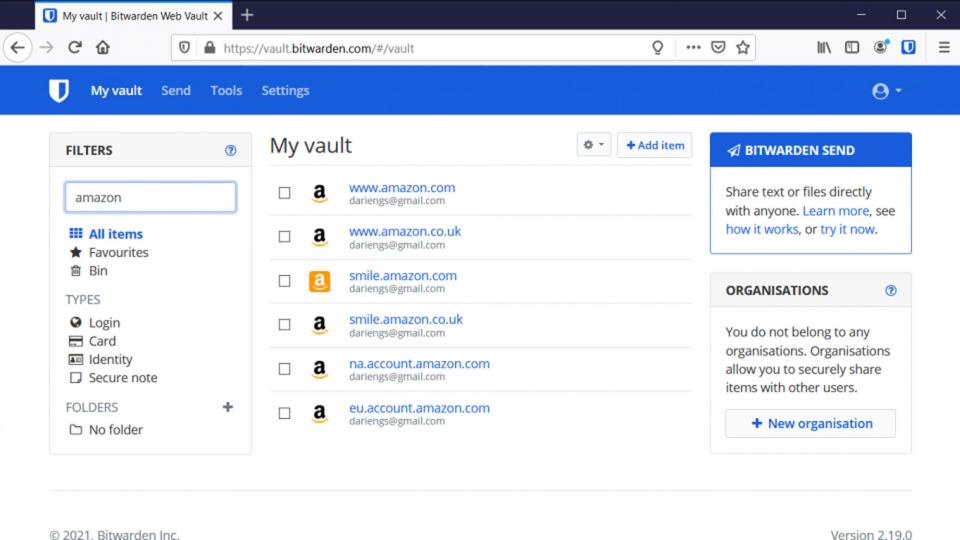This screenshot has height=540, width=960.
Task: Click the Add item button
Action: 654,145
